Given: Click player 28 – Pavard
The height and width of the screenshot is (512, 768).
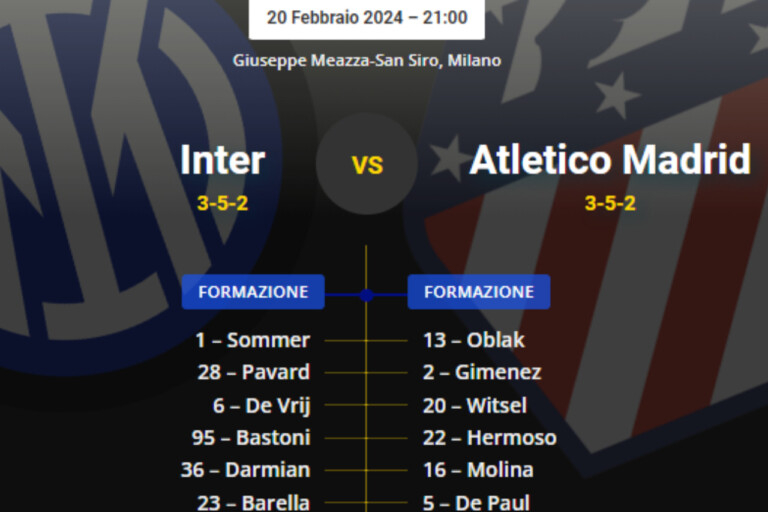Looking at the screenshot, I should [x=253, y=372].
